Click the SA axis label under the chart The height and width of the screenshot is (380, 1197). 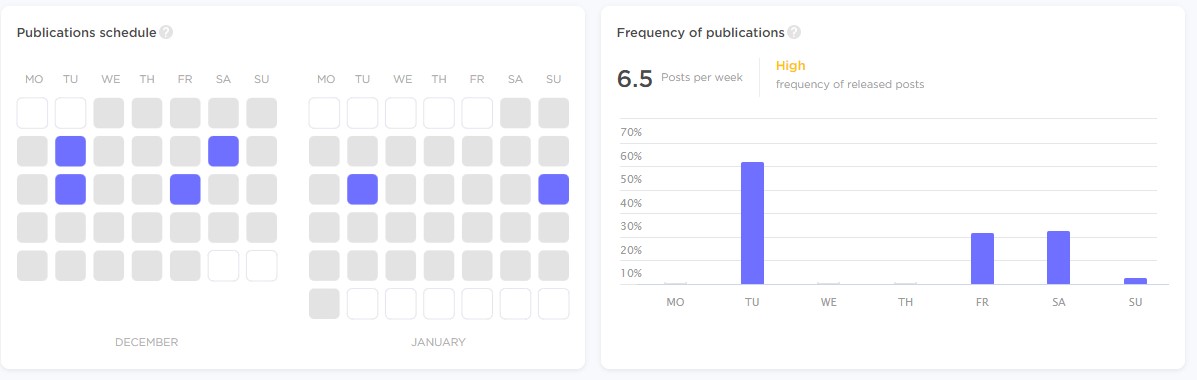pyautogui.click(x=1059, y=302)
